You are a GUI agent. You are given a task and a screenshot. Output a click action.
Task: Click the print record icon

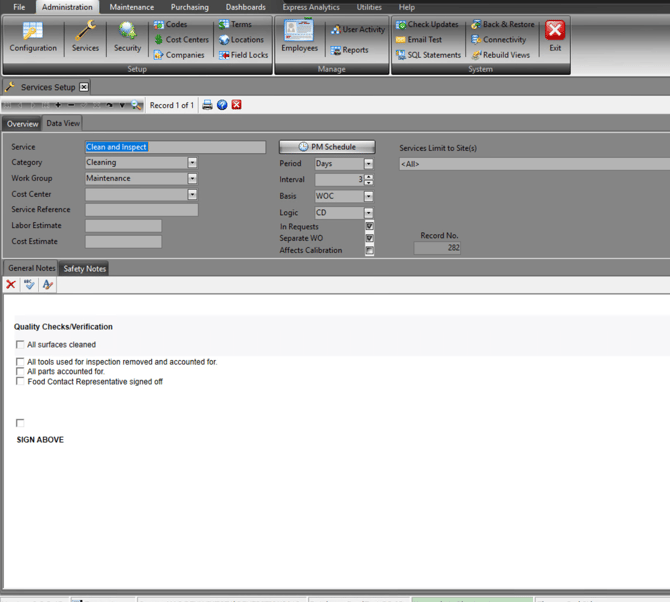coord(207,105)
